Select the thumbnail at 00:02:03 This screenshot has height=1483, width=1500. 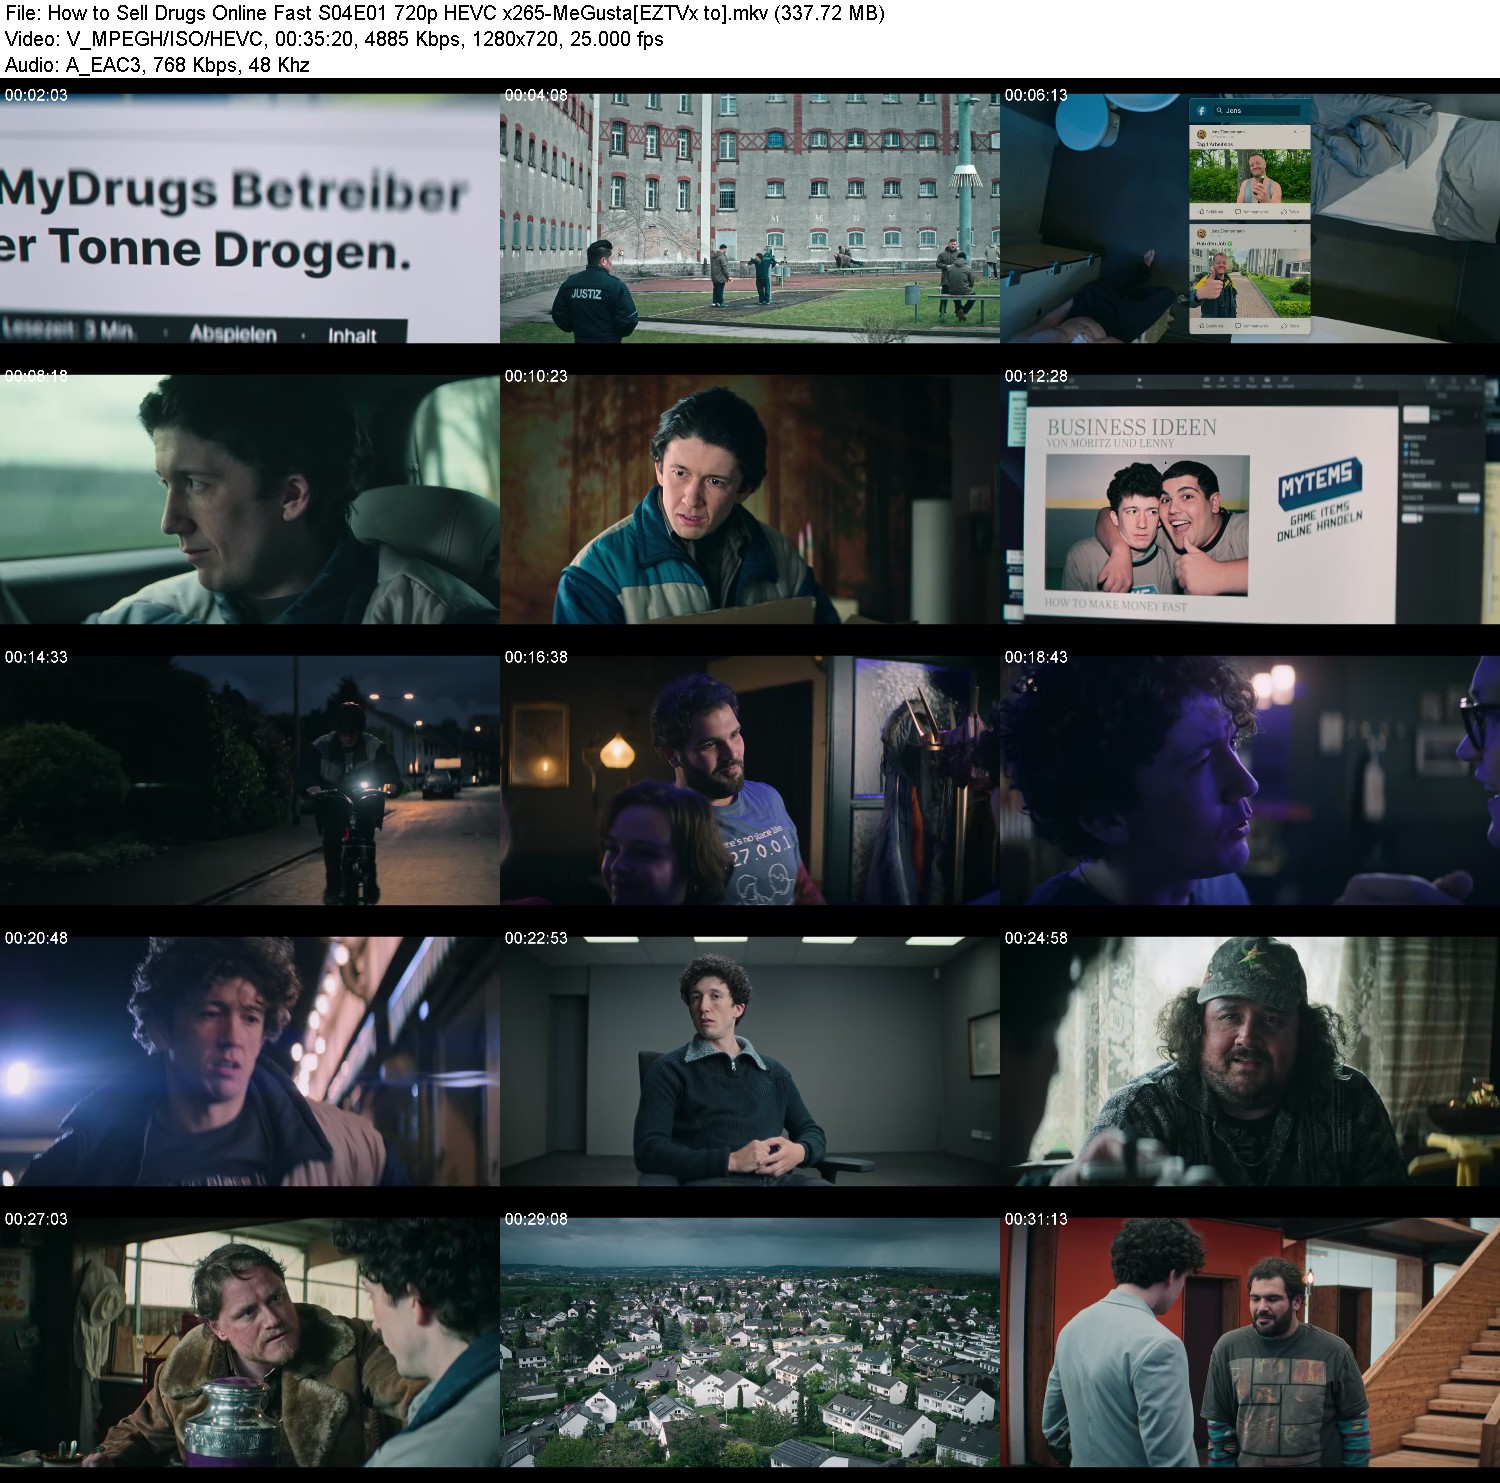[x=250, y=218]
